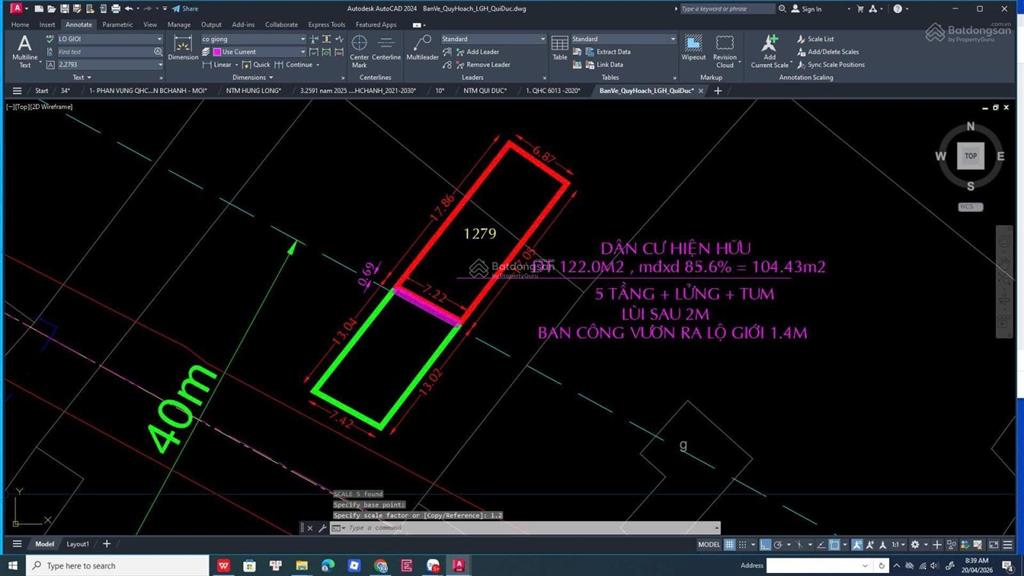
Task: Toggle isometric drafting in status bar
Action: (x=800, y=544)
